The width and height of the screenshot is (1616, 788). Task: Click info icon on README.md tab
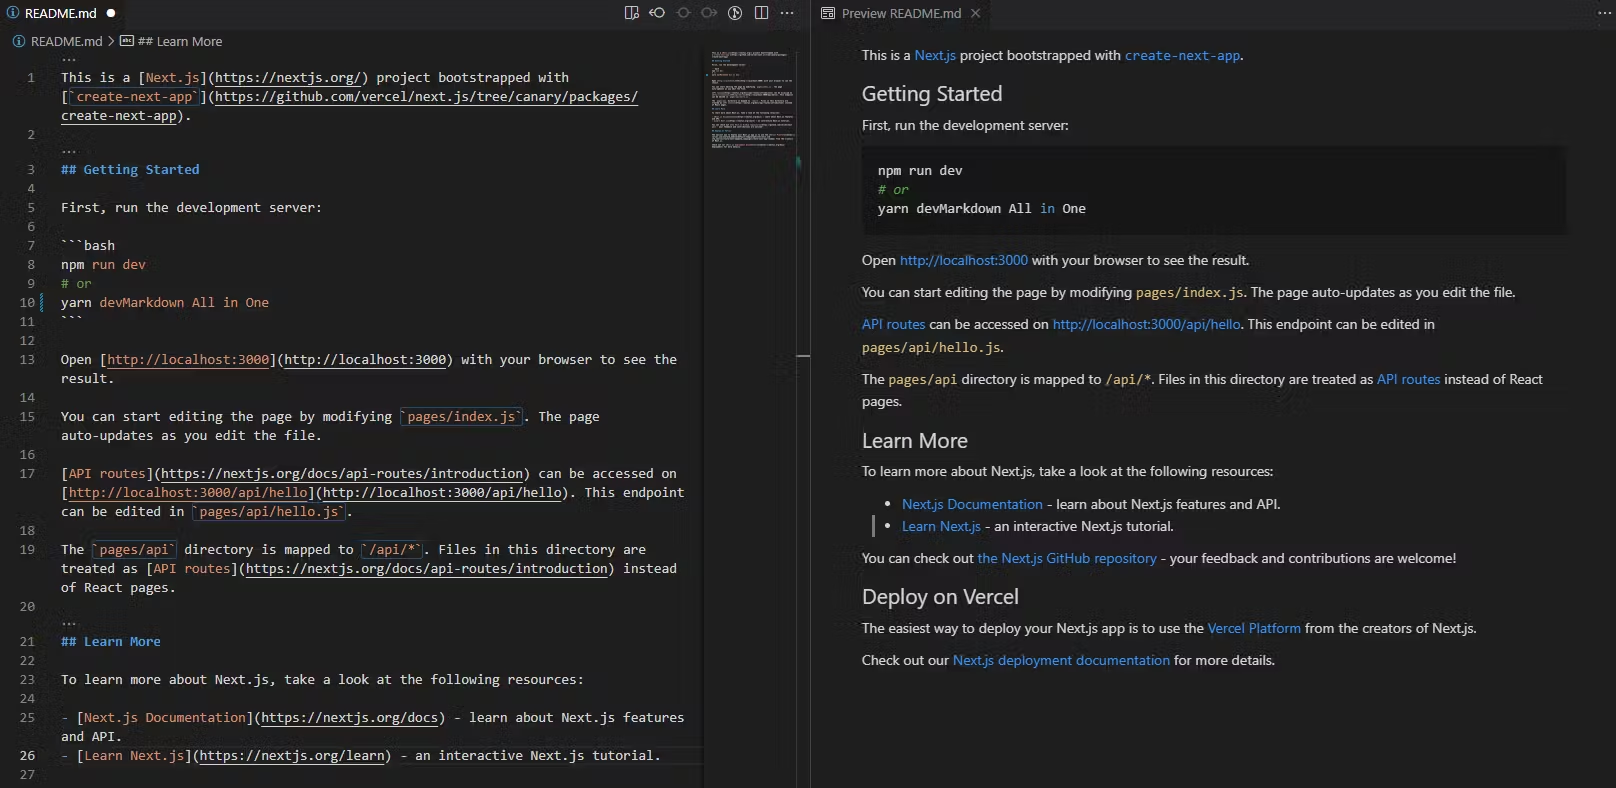[x=13, y=13]
